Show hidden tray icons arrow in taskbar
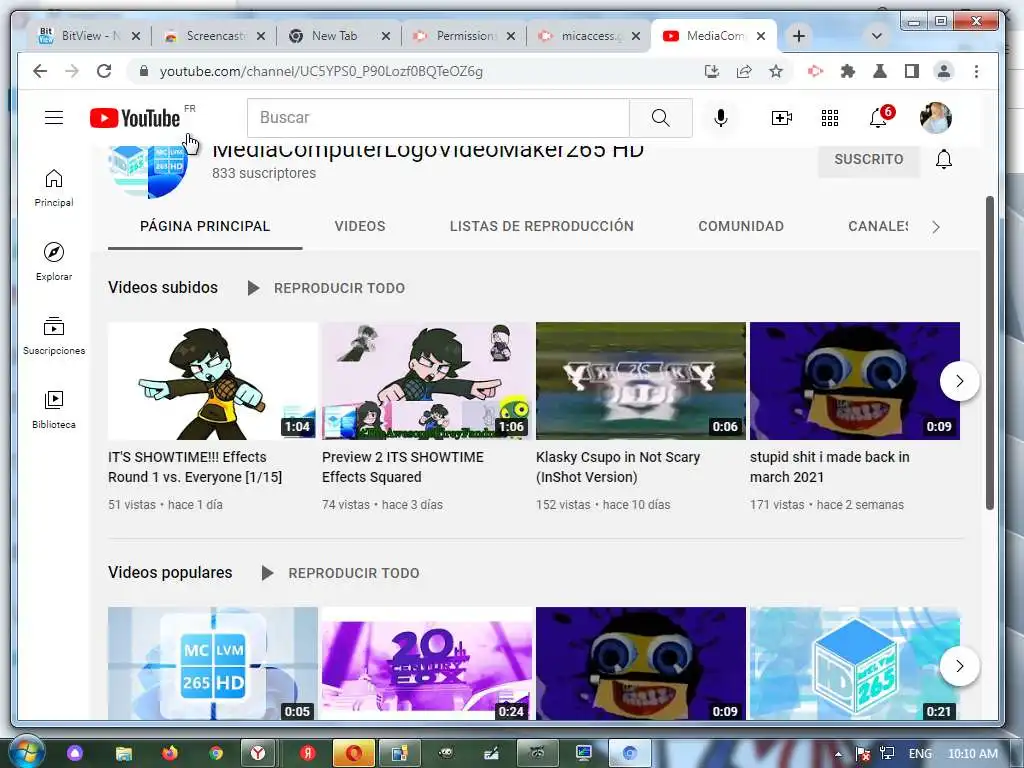 point(839,754)
